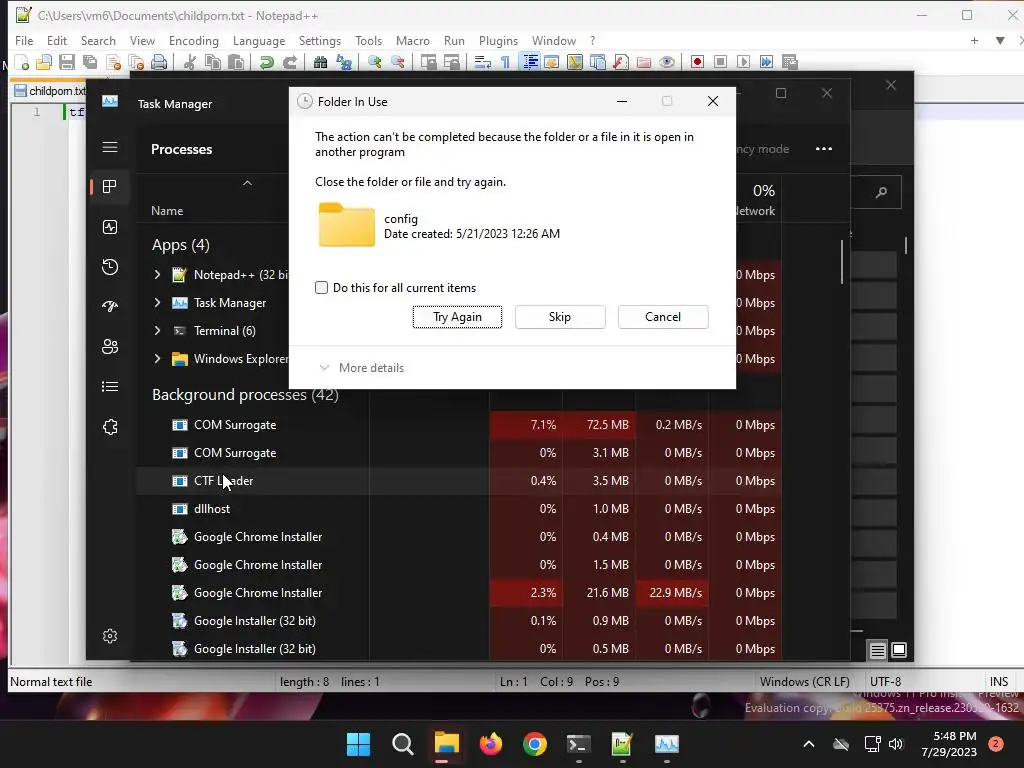Click the Windows Start button on taskbar
The image size is (1024, 768).
pyautogui.click(x=358, y=744)
